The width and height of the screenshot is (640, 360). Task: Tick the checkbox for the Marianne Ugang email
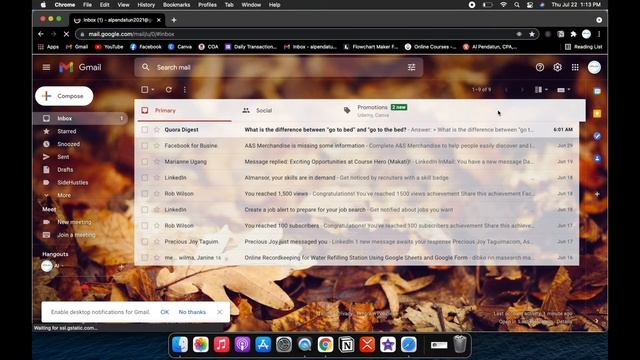click(145, 162)
